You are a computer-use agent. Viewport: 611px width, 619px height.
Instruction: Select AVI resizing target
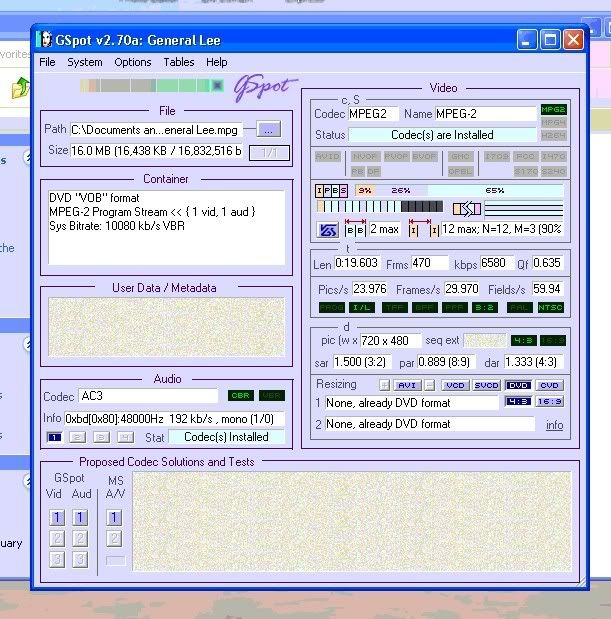click(407, 385)
